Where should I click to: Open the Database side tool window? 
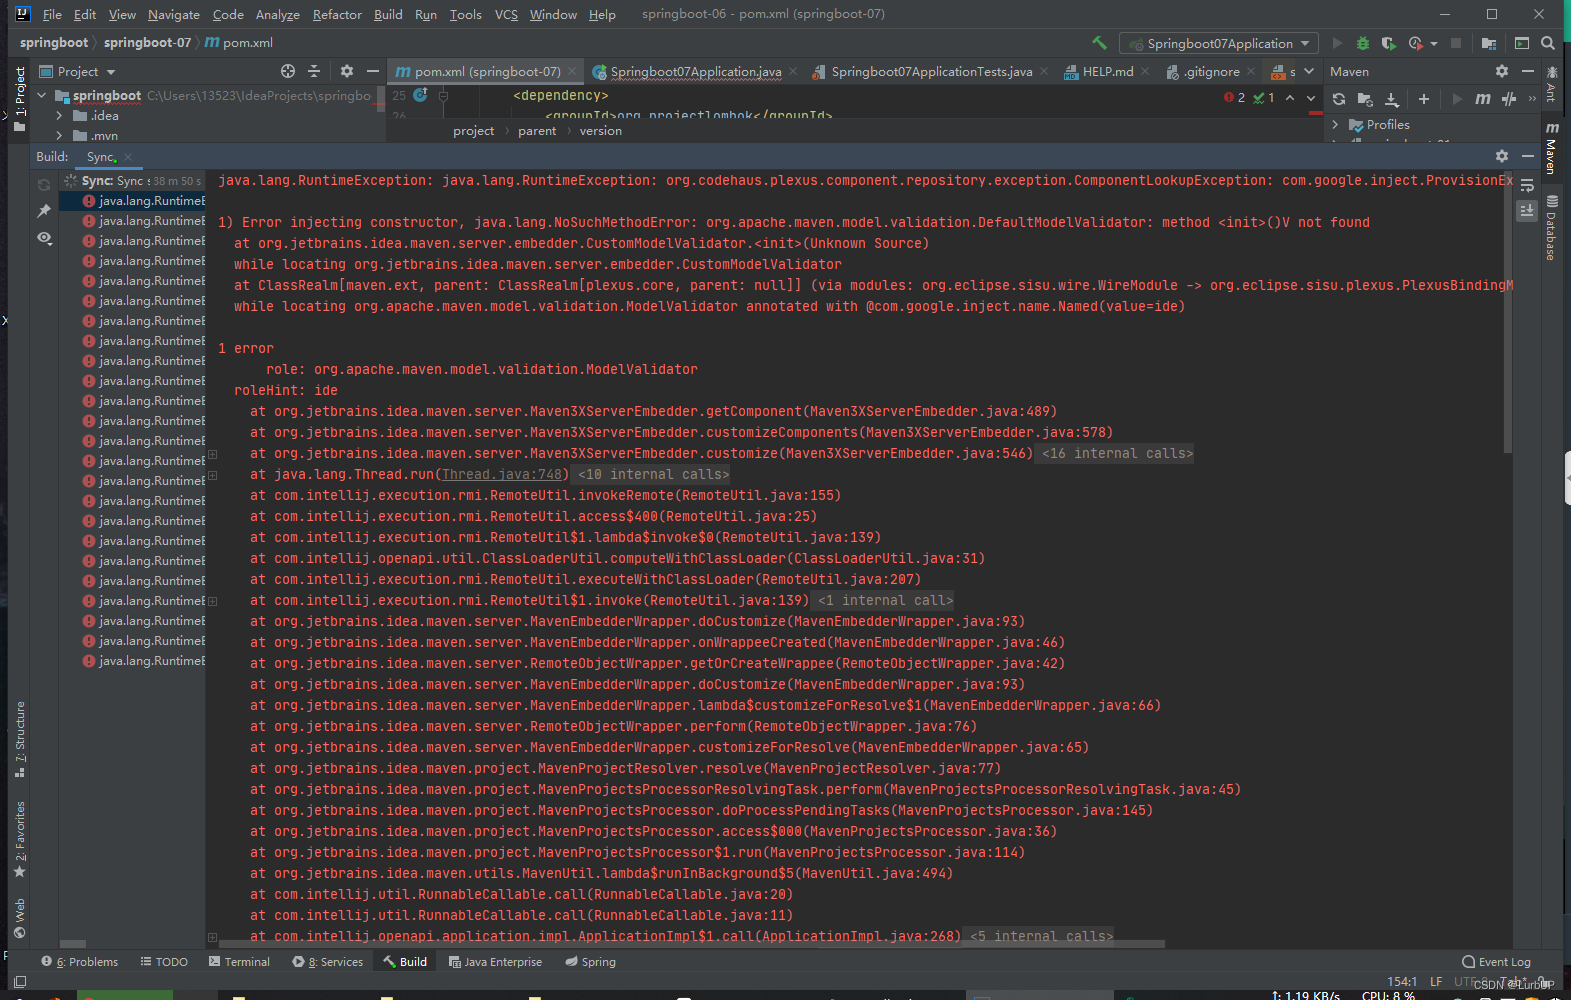click(1551, 229)
